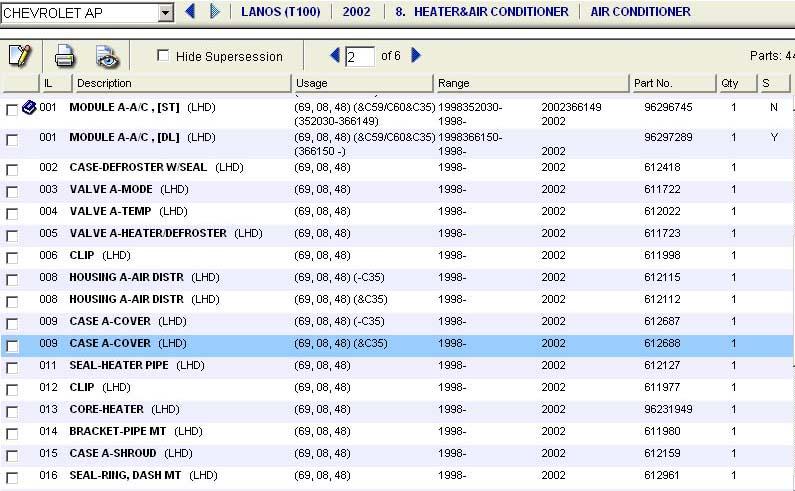Select checkbox for SEAL-HEATER PIPE
This screenshot has height=491, width=795.
point(12,368)
